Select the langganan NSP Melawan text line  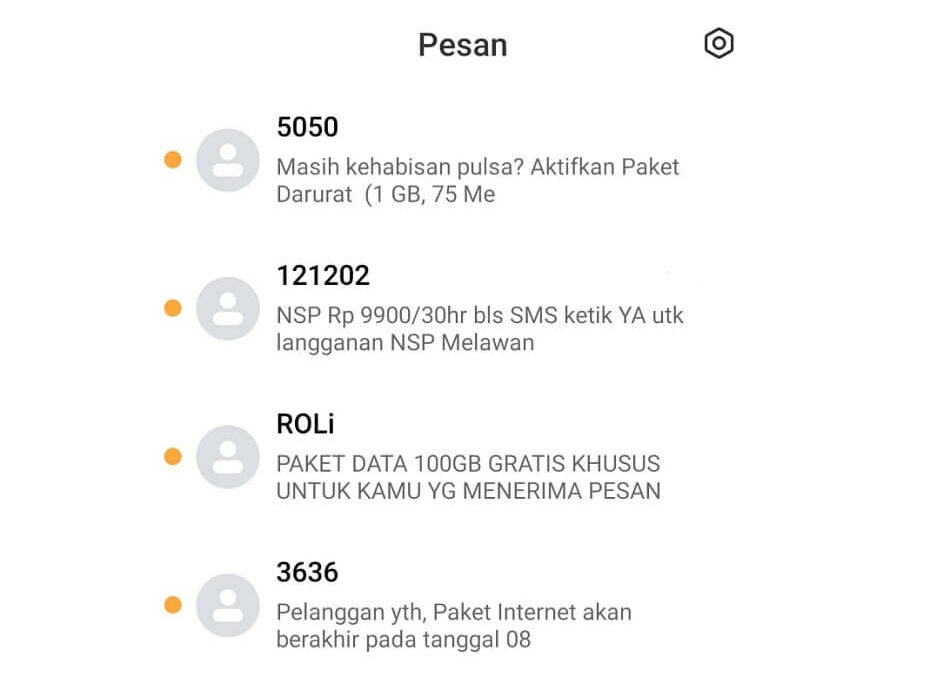(x=405, y=343)
